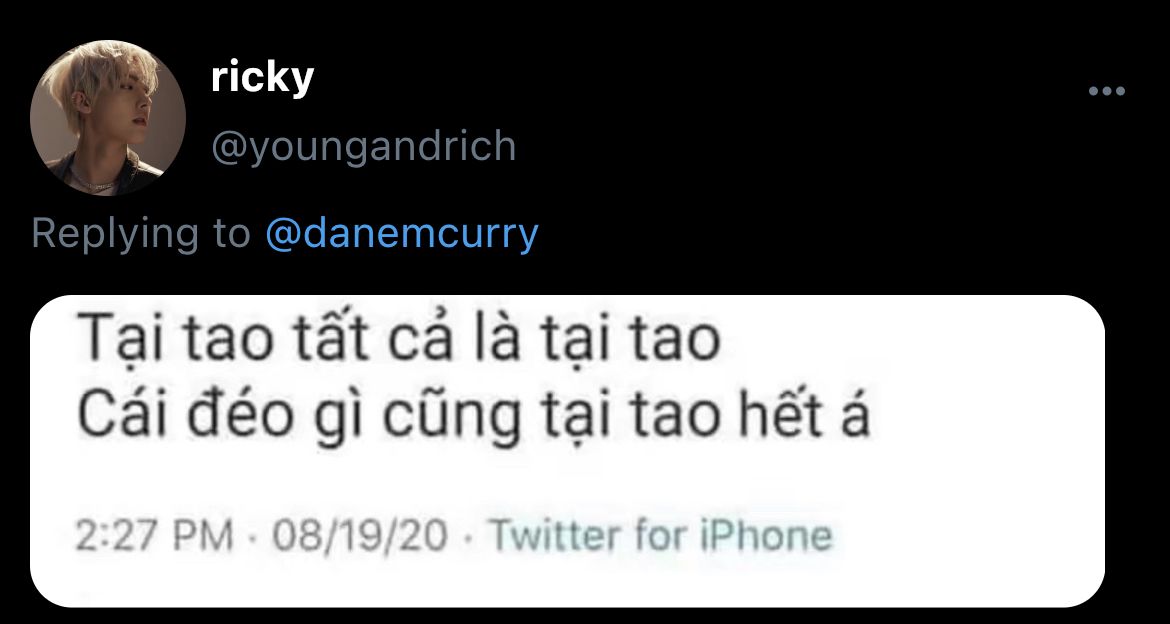Click the 2:27 PM timestamp in image
The image size is (1170, 624).
coord(155,535)
